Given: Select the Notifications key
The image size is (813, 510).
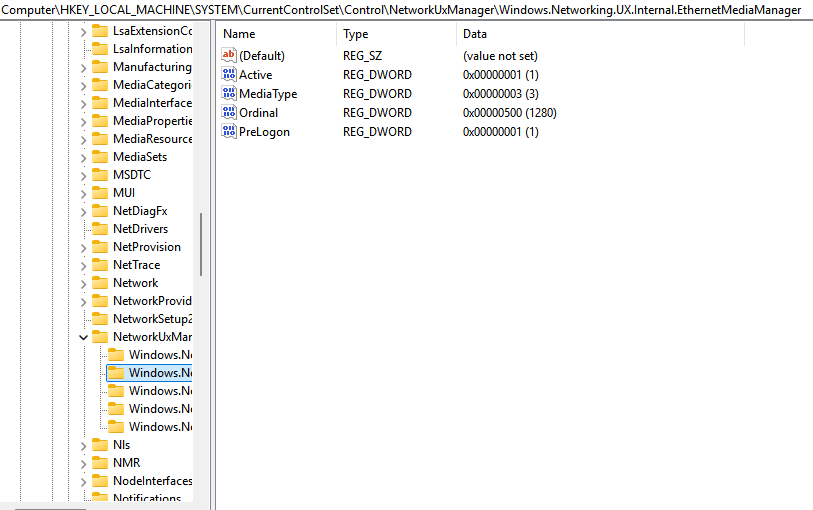Looking at the screenshot, I should tap(147, 498).
